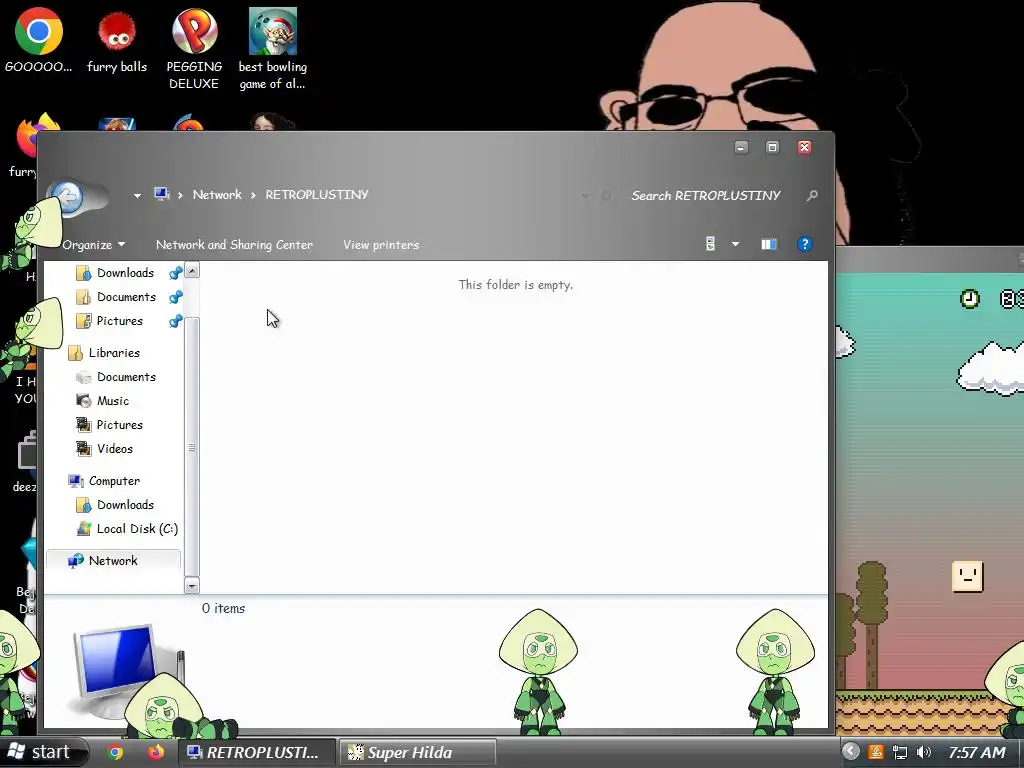Click the pin icon next to Downloads
Image resolution: width=1024 pixels, height=768 pixels.
(176, 273)
